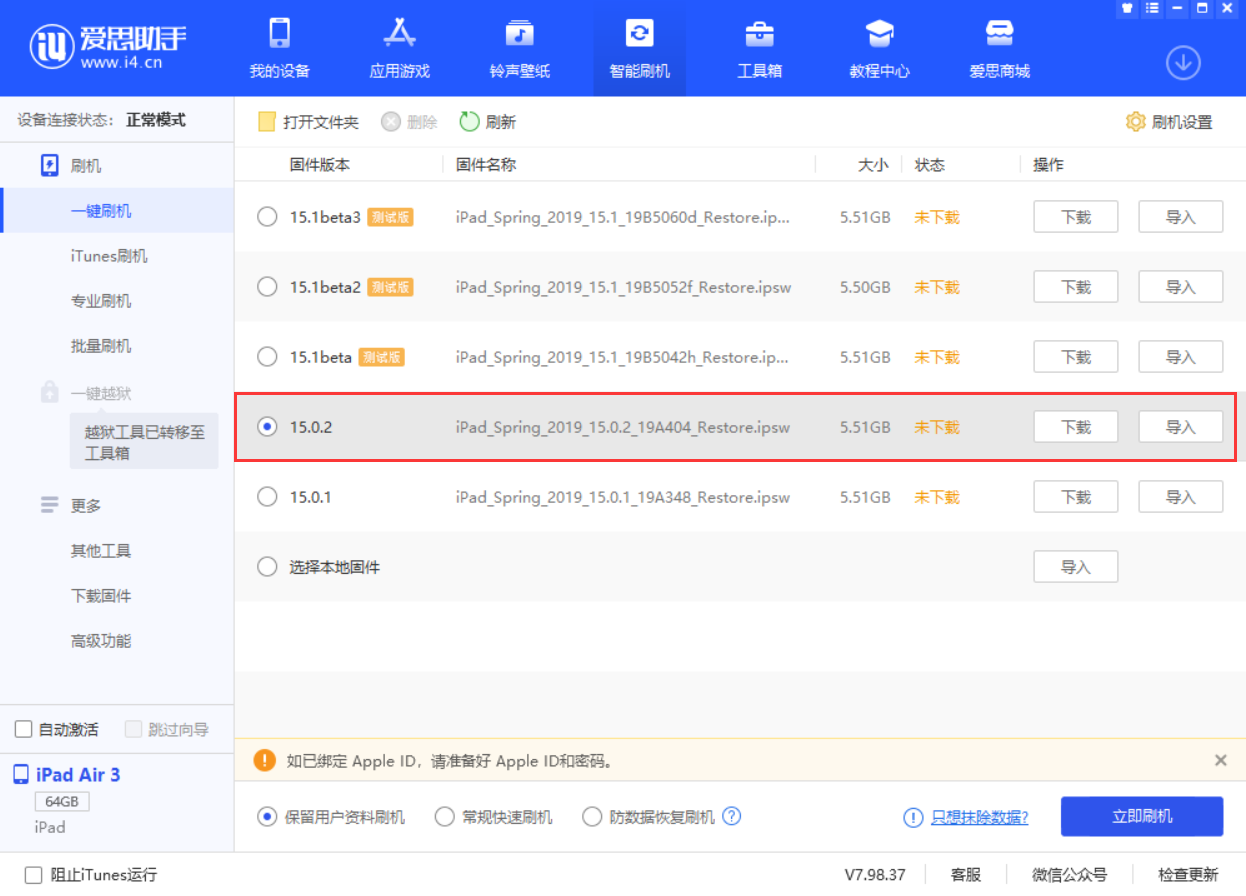This screenshot has height=896, width=1246.
Task: Import a local firmware via 选择本地固件 导入
Action: point(1075,567)
